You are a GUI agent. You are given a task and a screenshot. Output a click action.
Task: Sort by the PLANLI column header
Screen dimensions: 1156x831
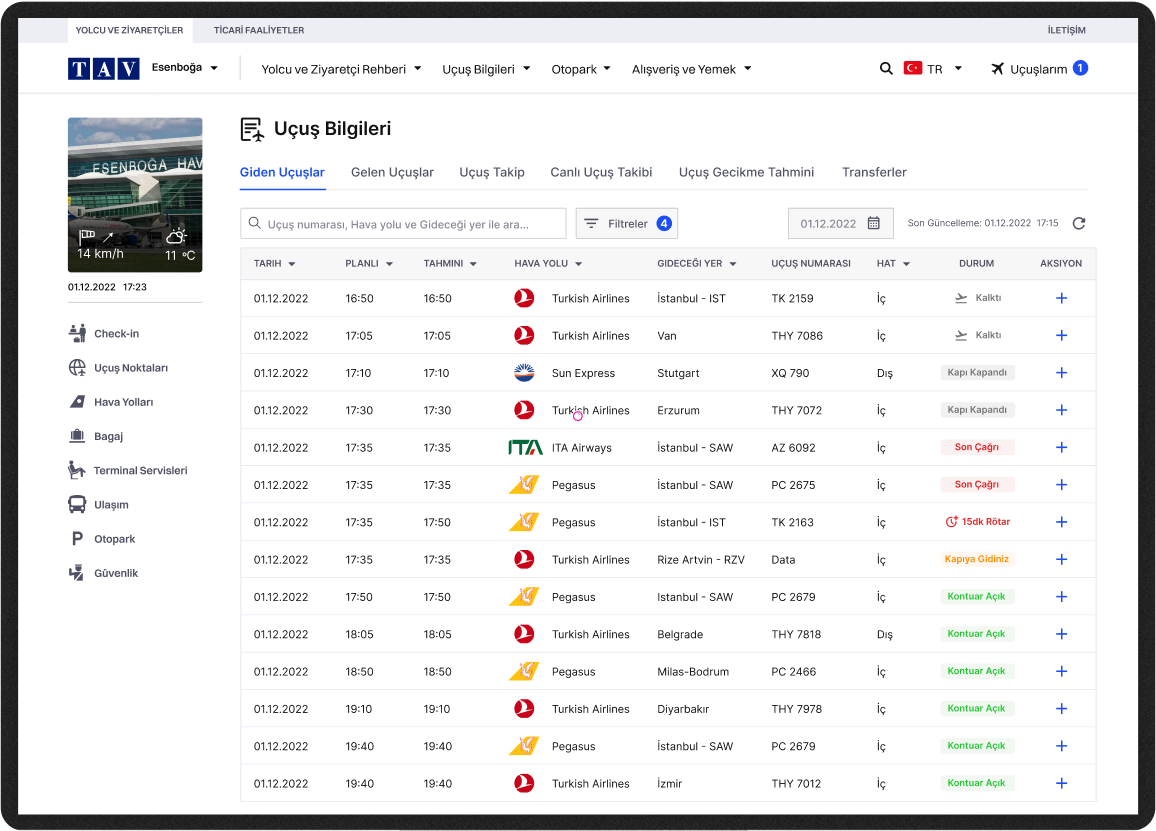(369, 264)
